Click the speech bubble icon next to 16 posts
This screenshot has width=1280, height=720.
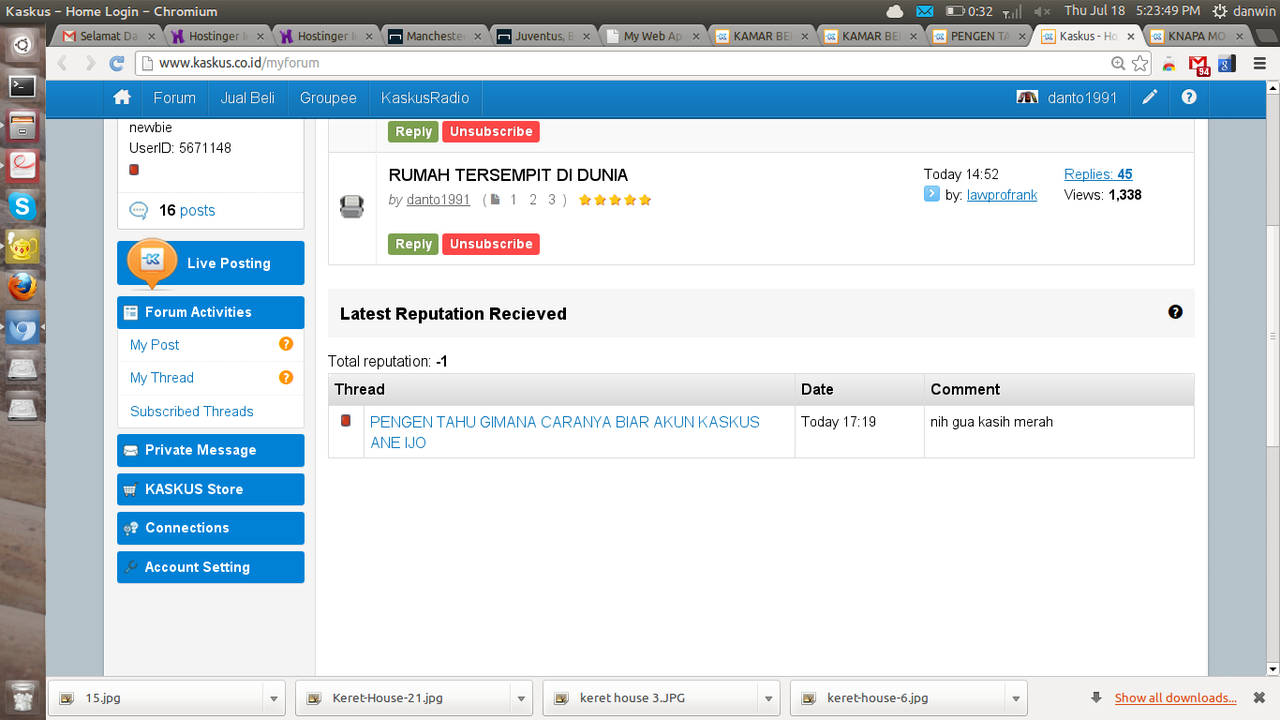(139, 210)
